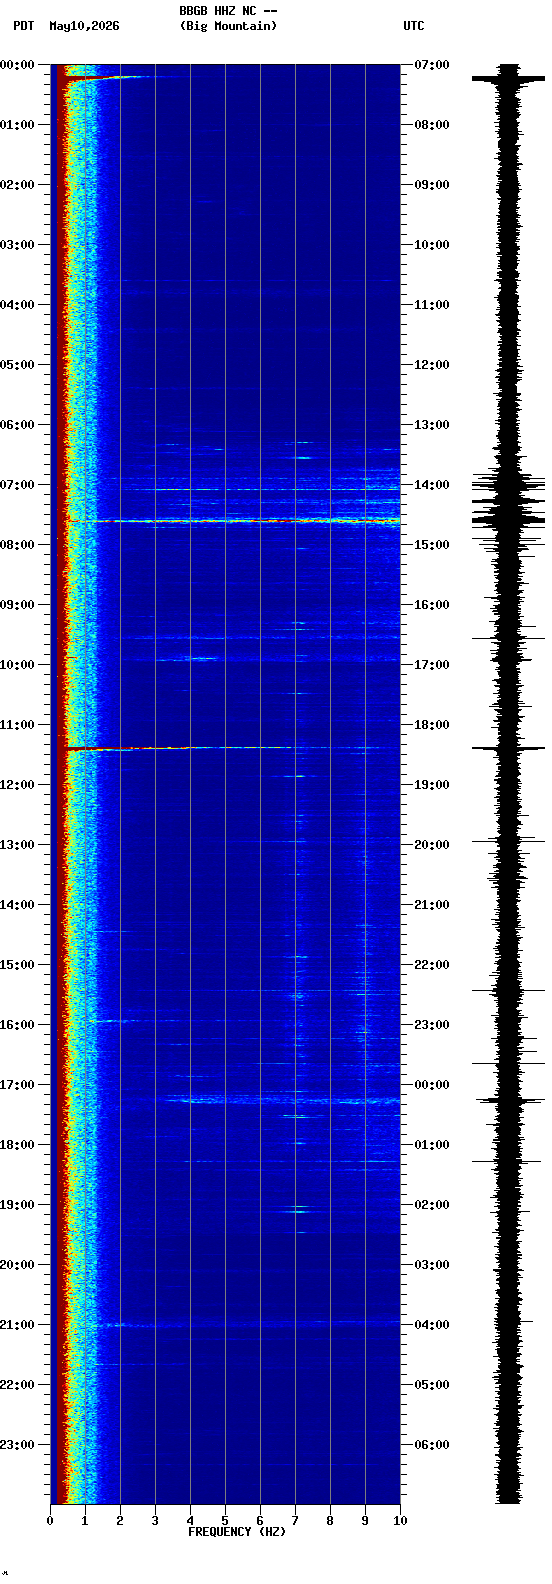
Task: Click the PDT time label '22:00'
Action: click(x=16, y=1385)
